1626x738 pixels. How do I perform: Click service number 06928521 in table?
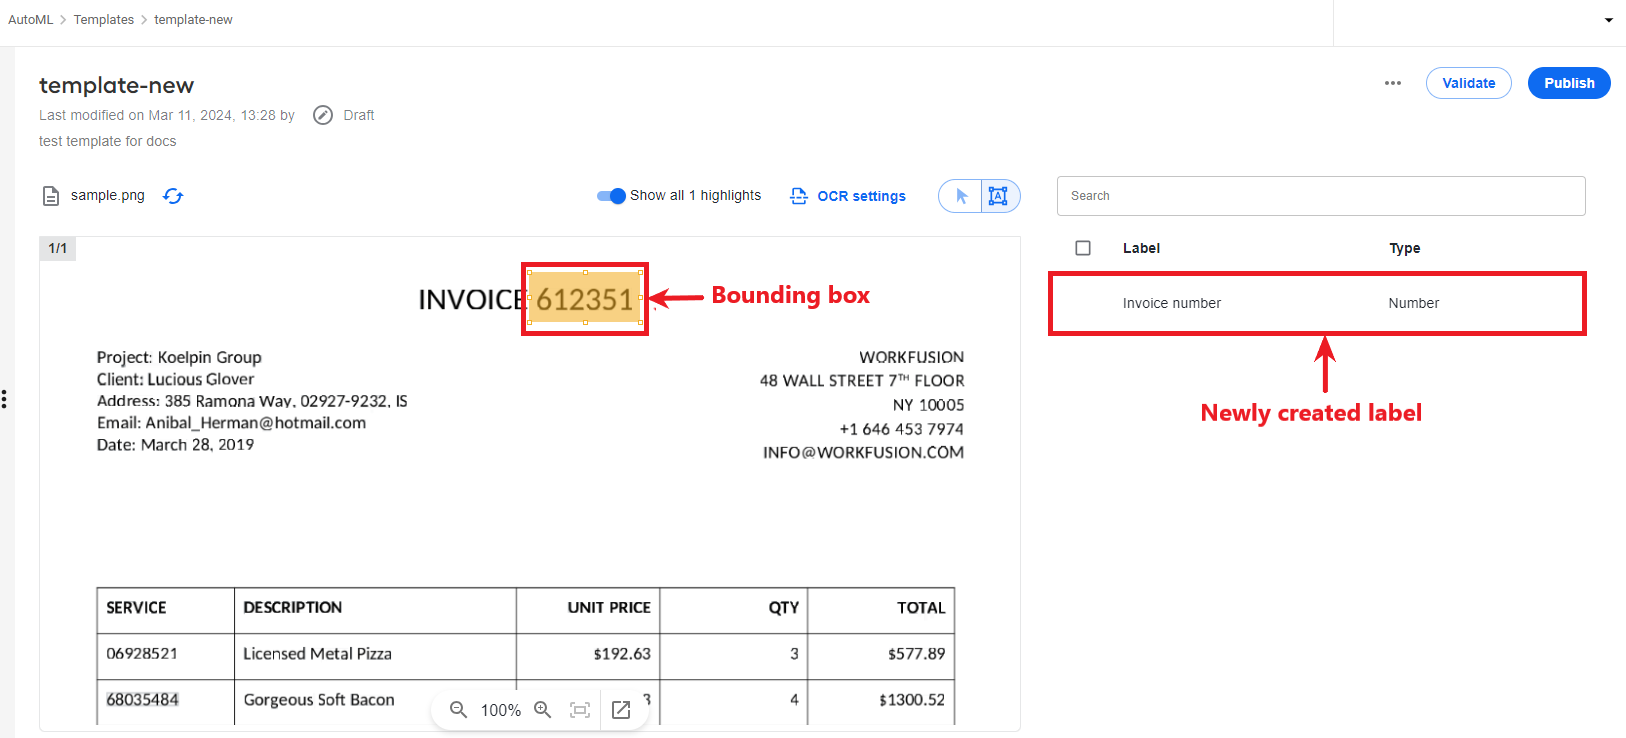(x=142, y=654)
